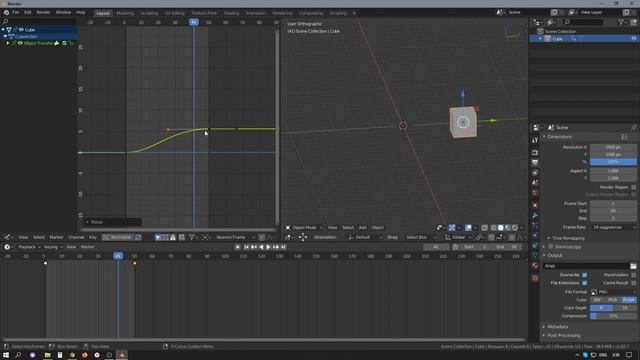Enable the Cache Result checkbox
The width and height of the screenshot is (640, 360).
(x=633, y=283)
